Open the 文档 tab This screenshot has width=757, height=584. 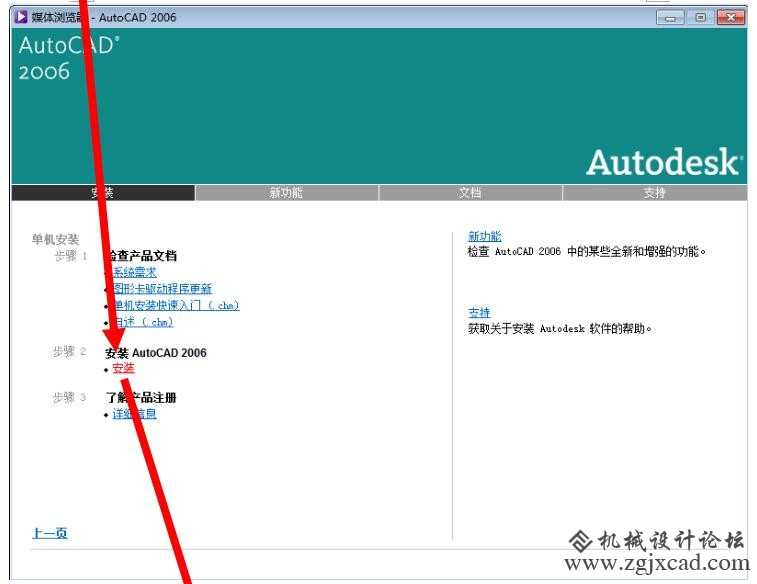470,193
